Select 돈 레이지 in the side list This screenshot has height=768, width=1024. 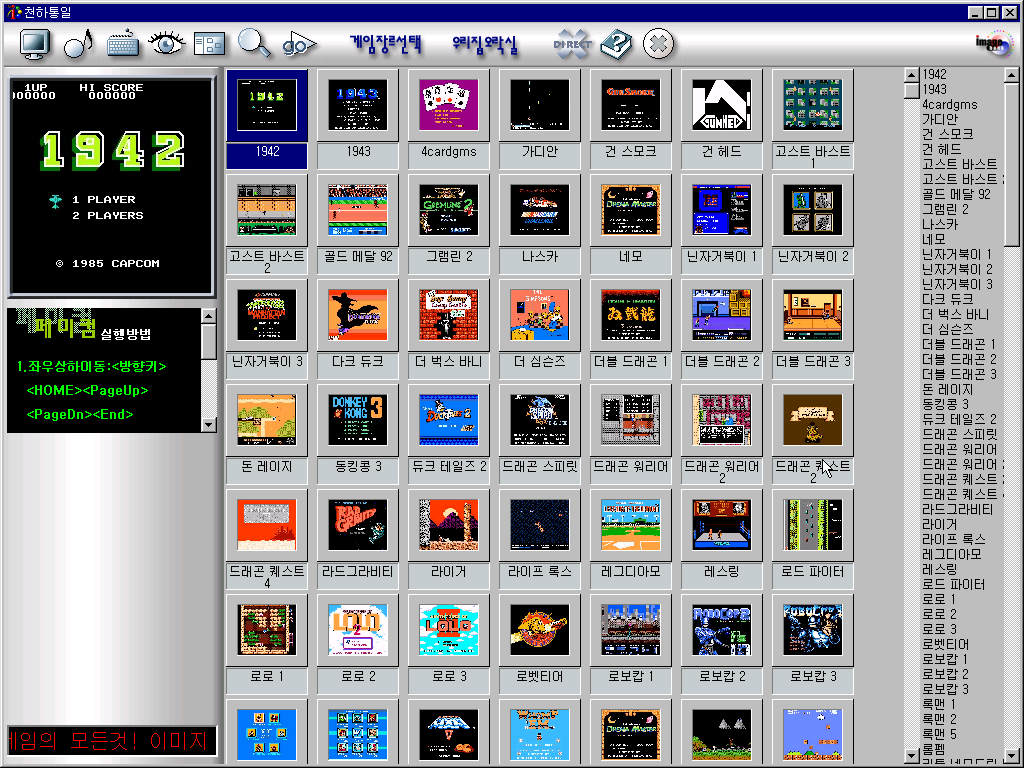point(947,389)
